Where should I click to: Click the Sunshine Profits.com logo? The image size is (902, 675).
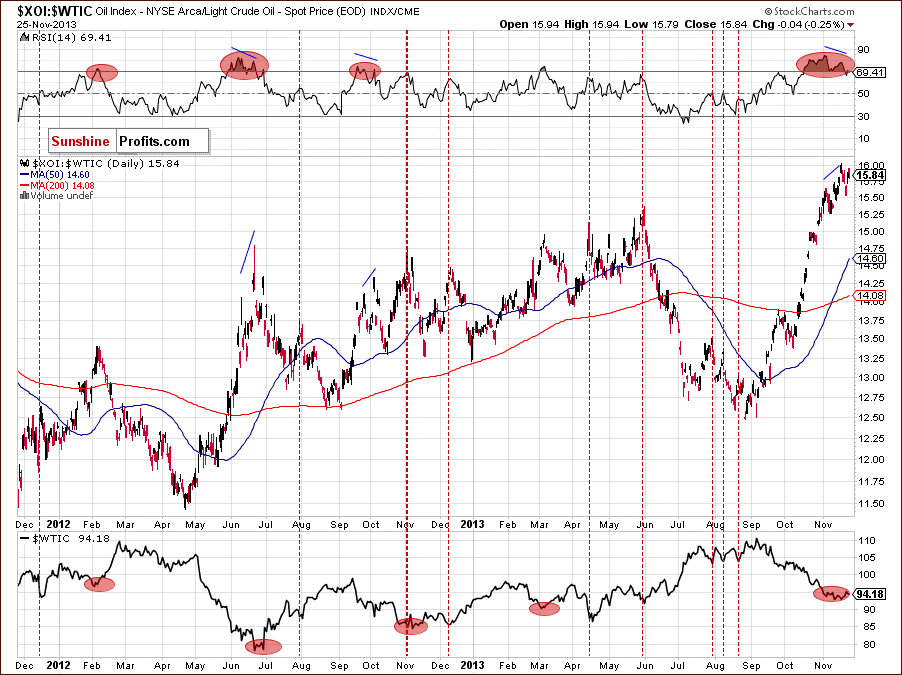pos(128,141)
